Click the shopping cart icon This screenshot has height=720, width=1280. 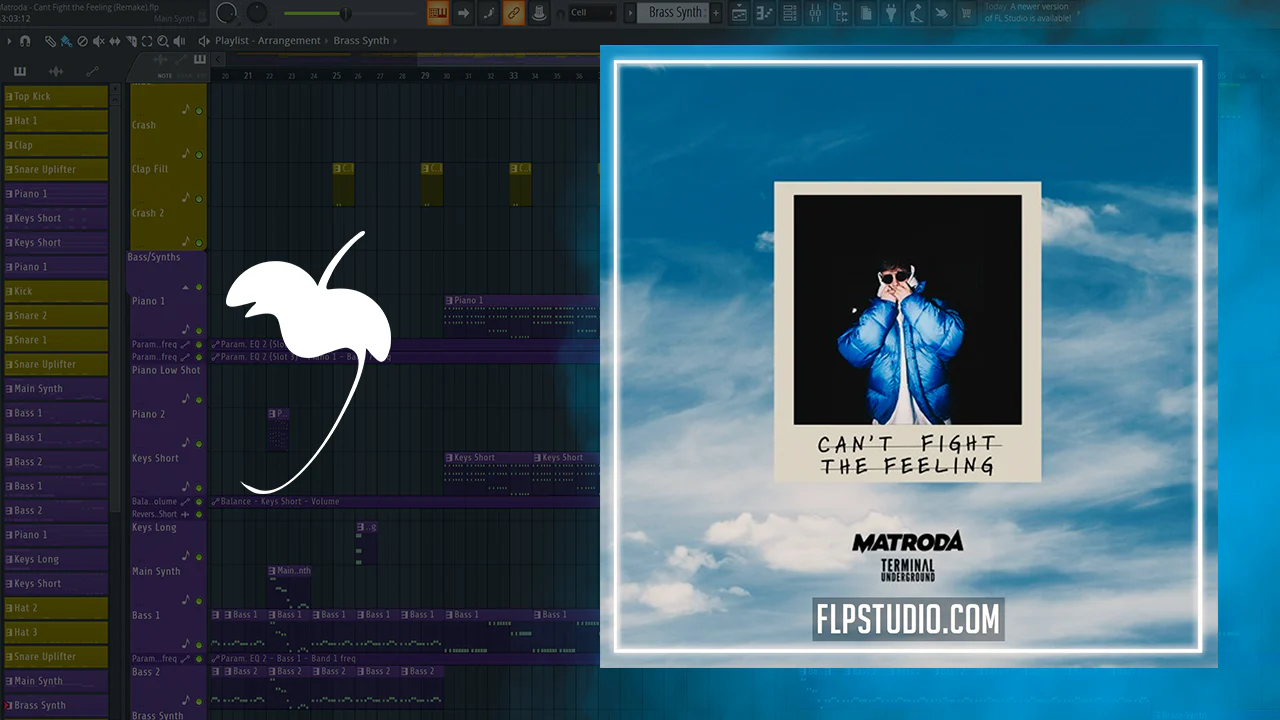[x=967, y=13]
